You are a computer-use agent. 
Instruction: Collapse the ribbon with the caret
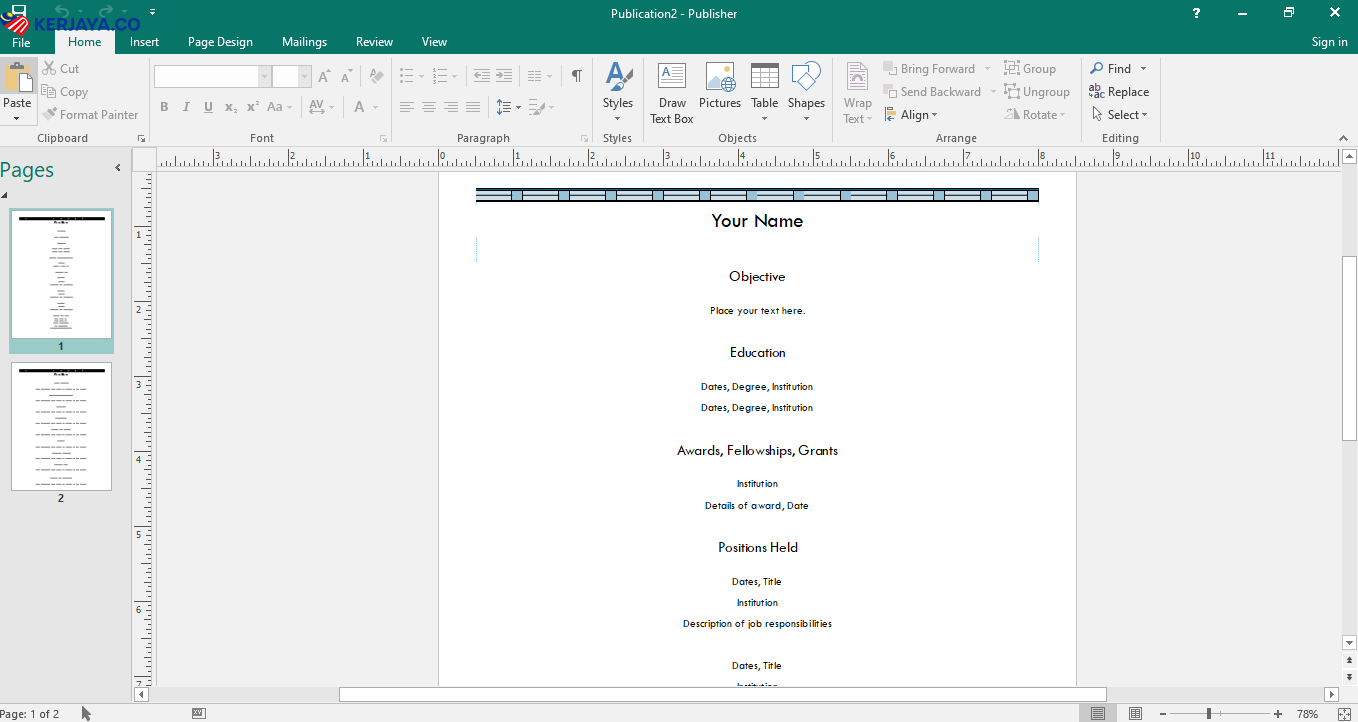pos(1343,138)
